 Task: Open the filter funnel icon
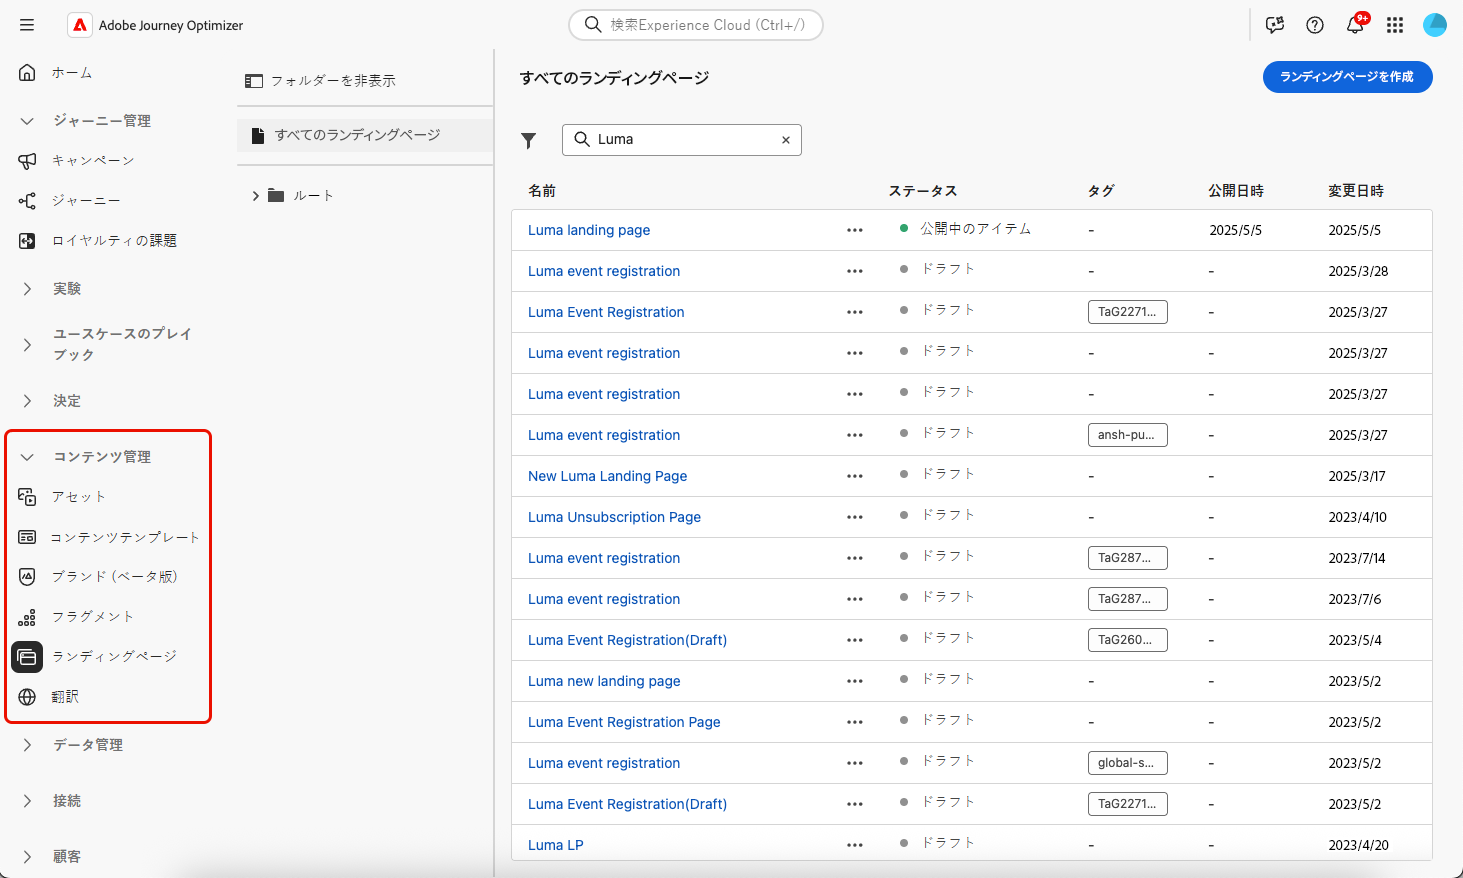click(529, 141)
